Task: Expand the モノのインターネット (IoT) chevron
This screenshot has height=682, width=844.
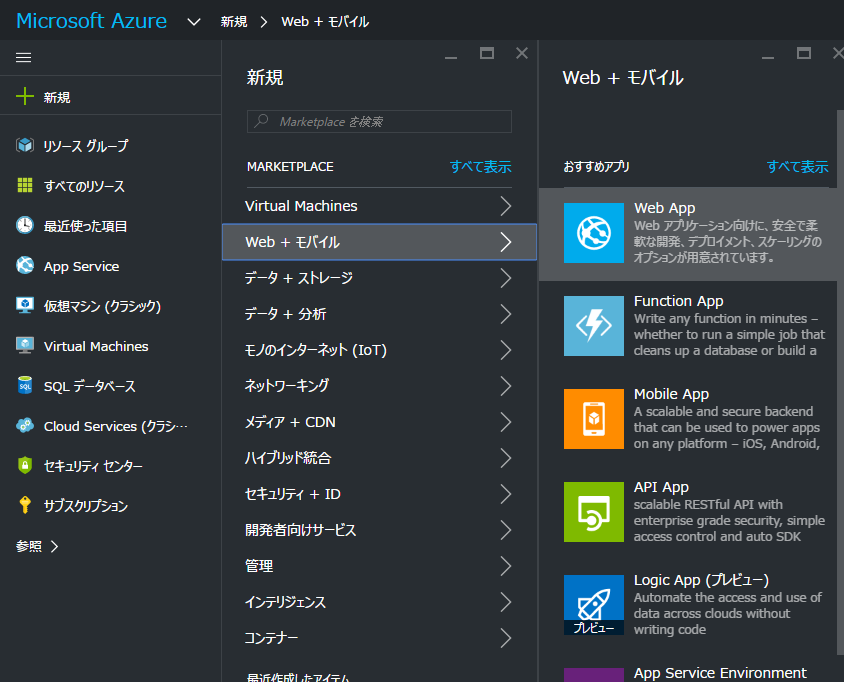Action: (505, 350)
